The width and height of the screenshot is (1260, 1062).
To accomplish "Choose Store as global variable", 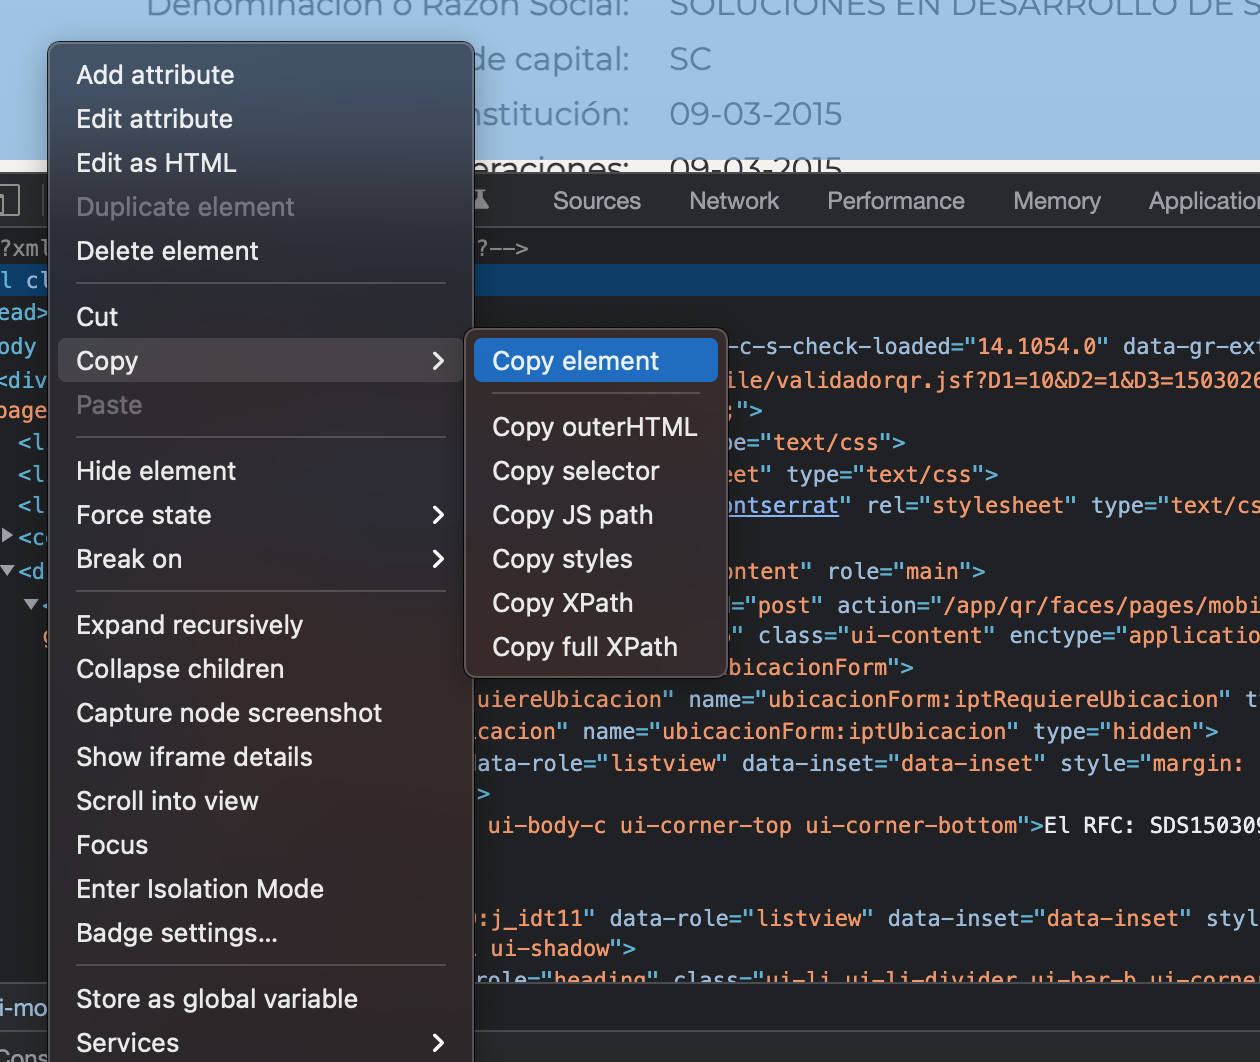I will [260, 999].
